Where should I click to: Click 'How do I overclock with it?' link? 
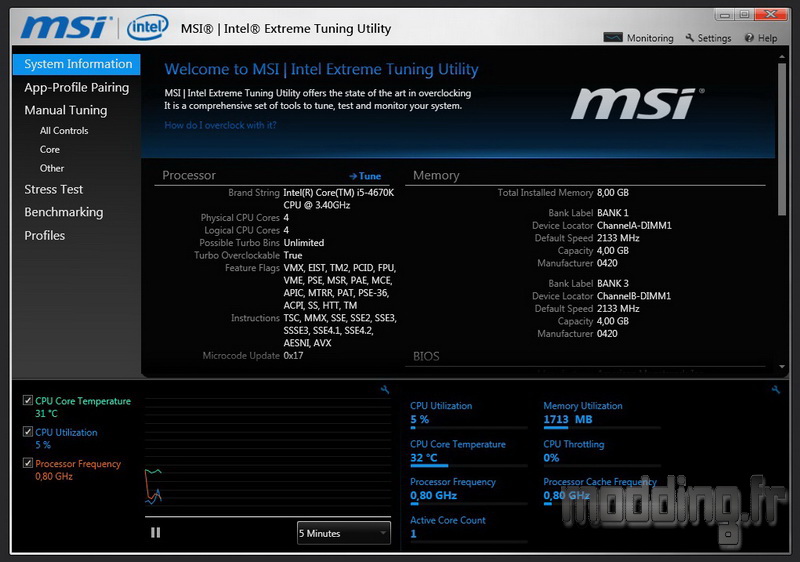tap(220, 125)
